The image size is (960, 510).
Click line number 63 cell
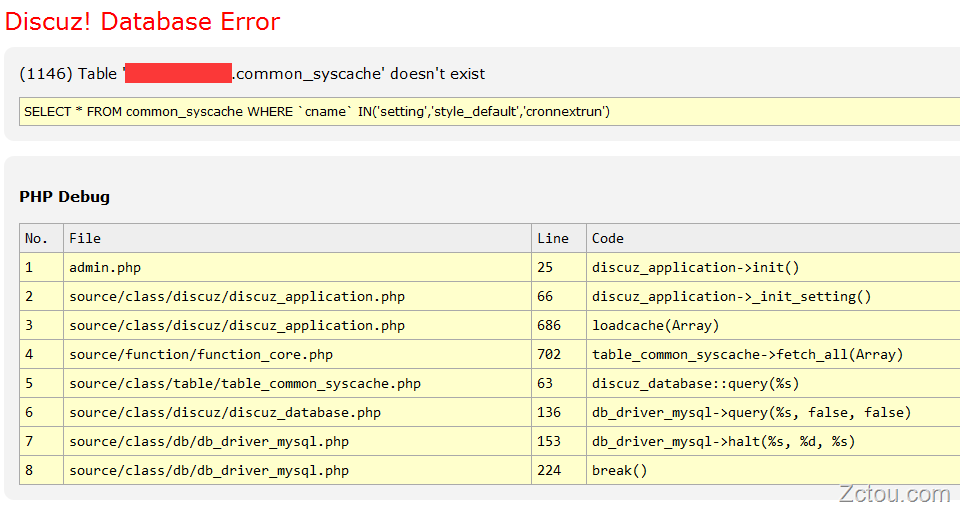(x=559, y=383)
